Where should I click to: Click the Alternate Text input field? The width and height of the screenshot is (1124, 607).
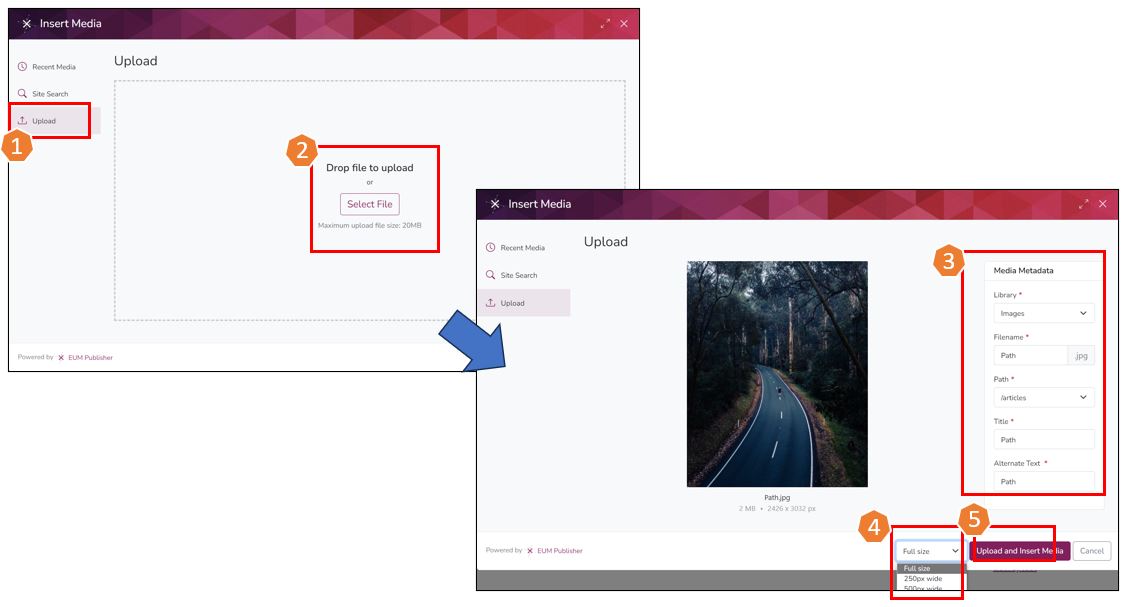1044,482
